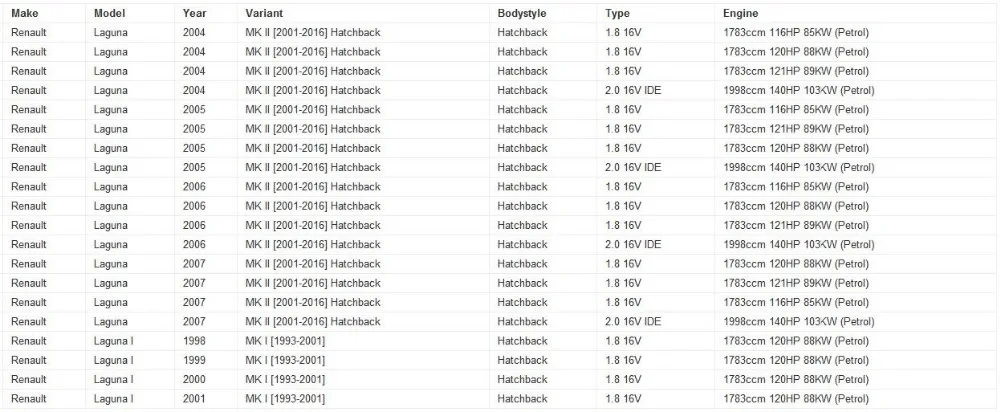Viewport: 1000px width, 412px height.
Task: Click the 1999 year cell
Action: pos(194,360)
